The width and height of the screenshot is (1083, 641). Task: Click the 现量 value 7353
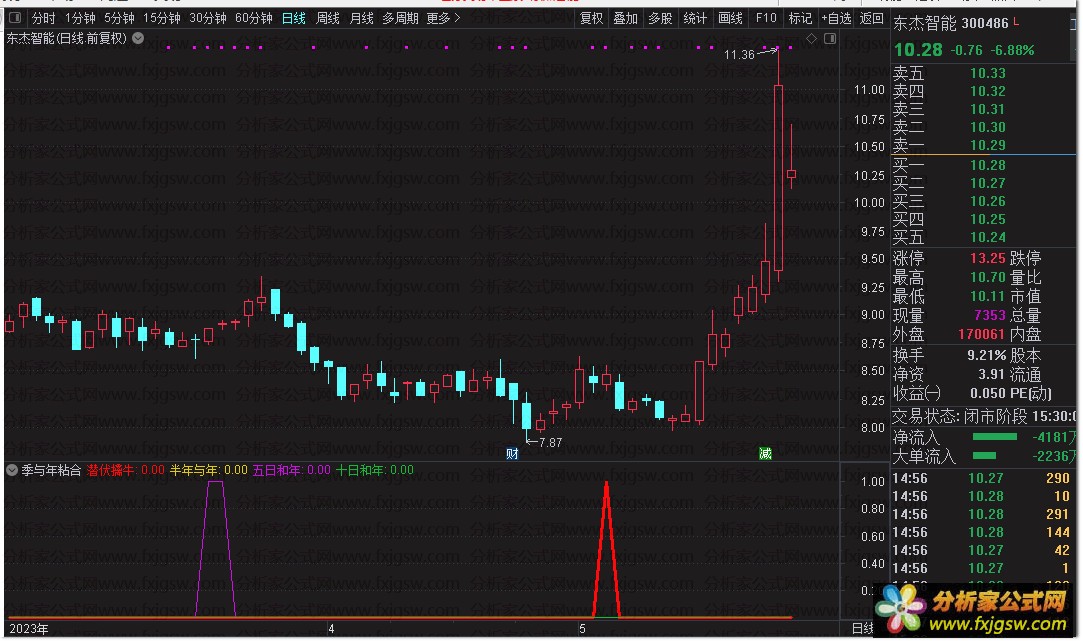tap(990, 315)
